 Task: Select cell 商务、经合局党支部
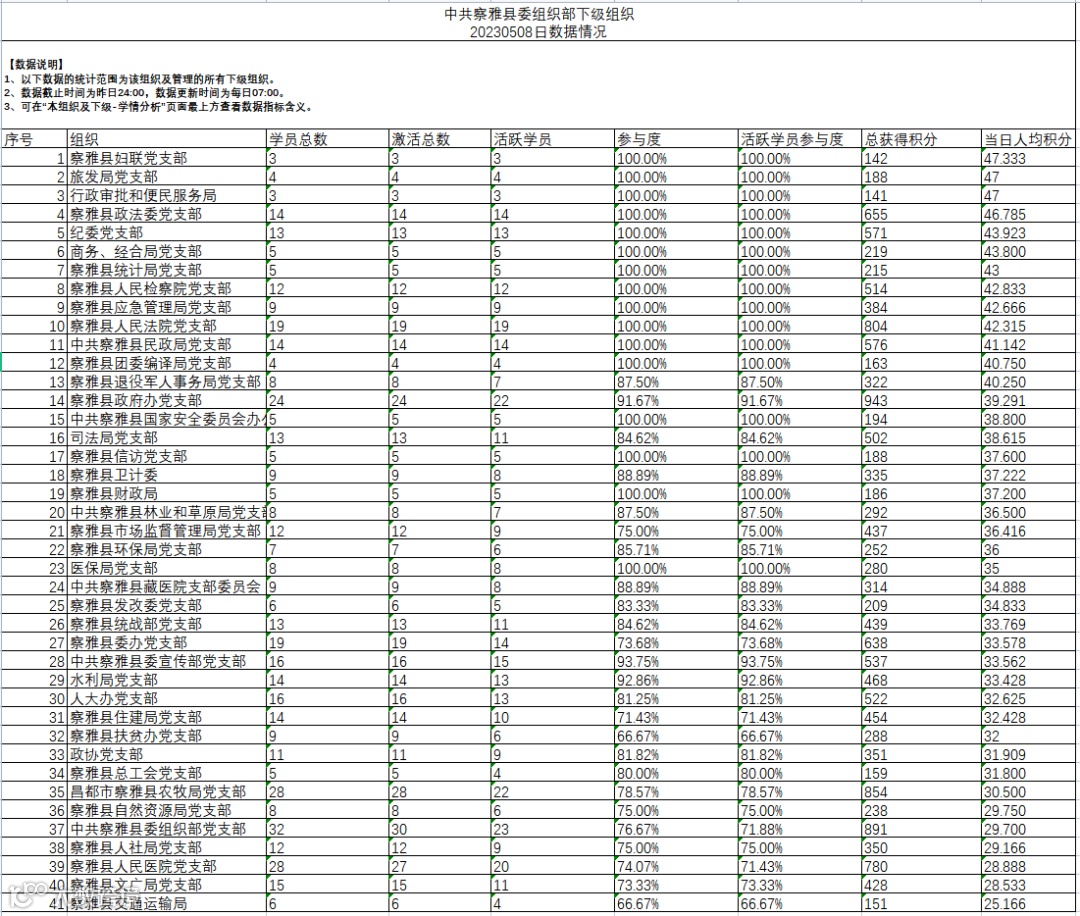pyautogui.click(x=167, y=251)
